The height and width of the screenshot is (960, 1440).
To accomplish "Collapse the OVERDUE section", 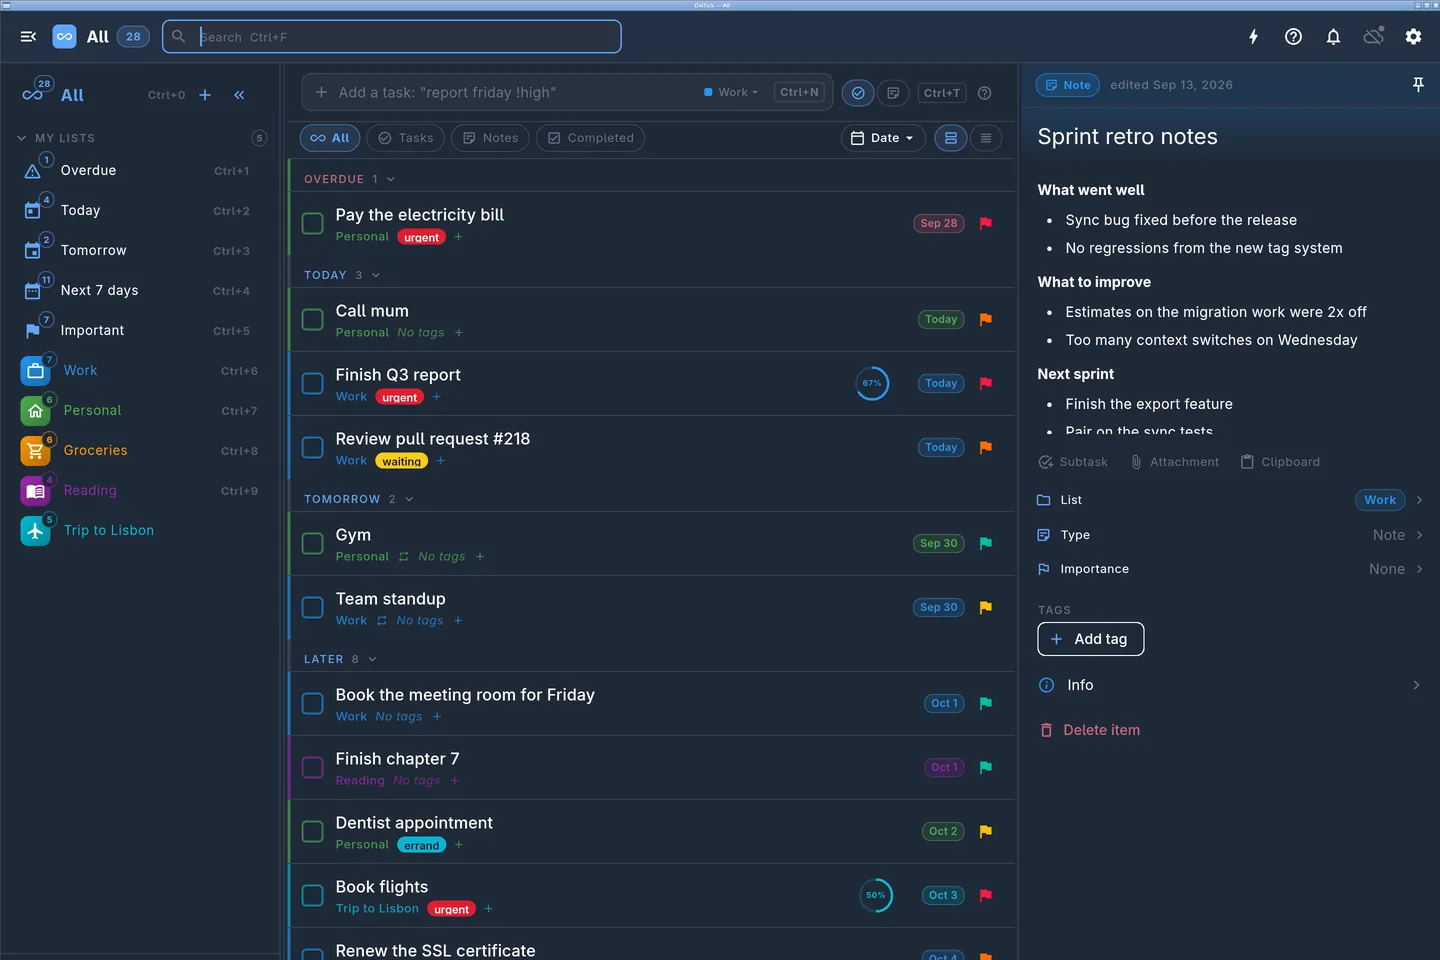I will (390, 179).
